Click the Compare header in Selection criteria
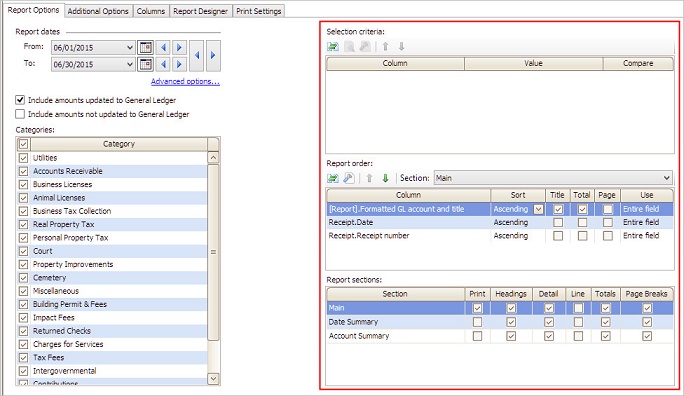 click(x=638, y=64)
